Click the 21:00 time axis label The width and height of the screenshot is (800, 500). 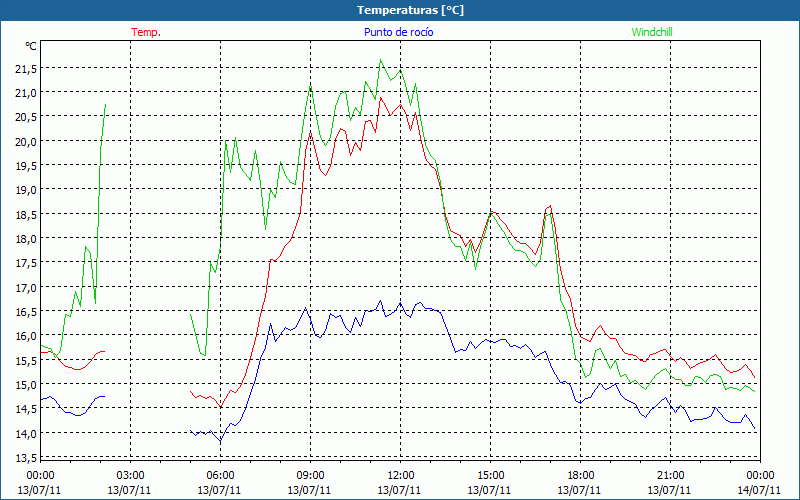(670, 476)
